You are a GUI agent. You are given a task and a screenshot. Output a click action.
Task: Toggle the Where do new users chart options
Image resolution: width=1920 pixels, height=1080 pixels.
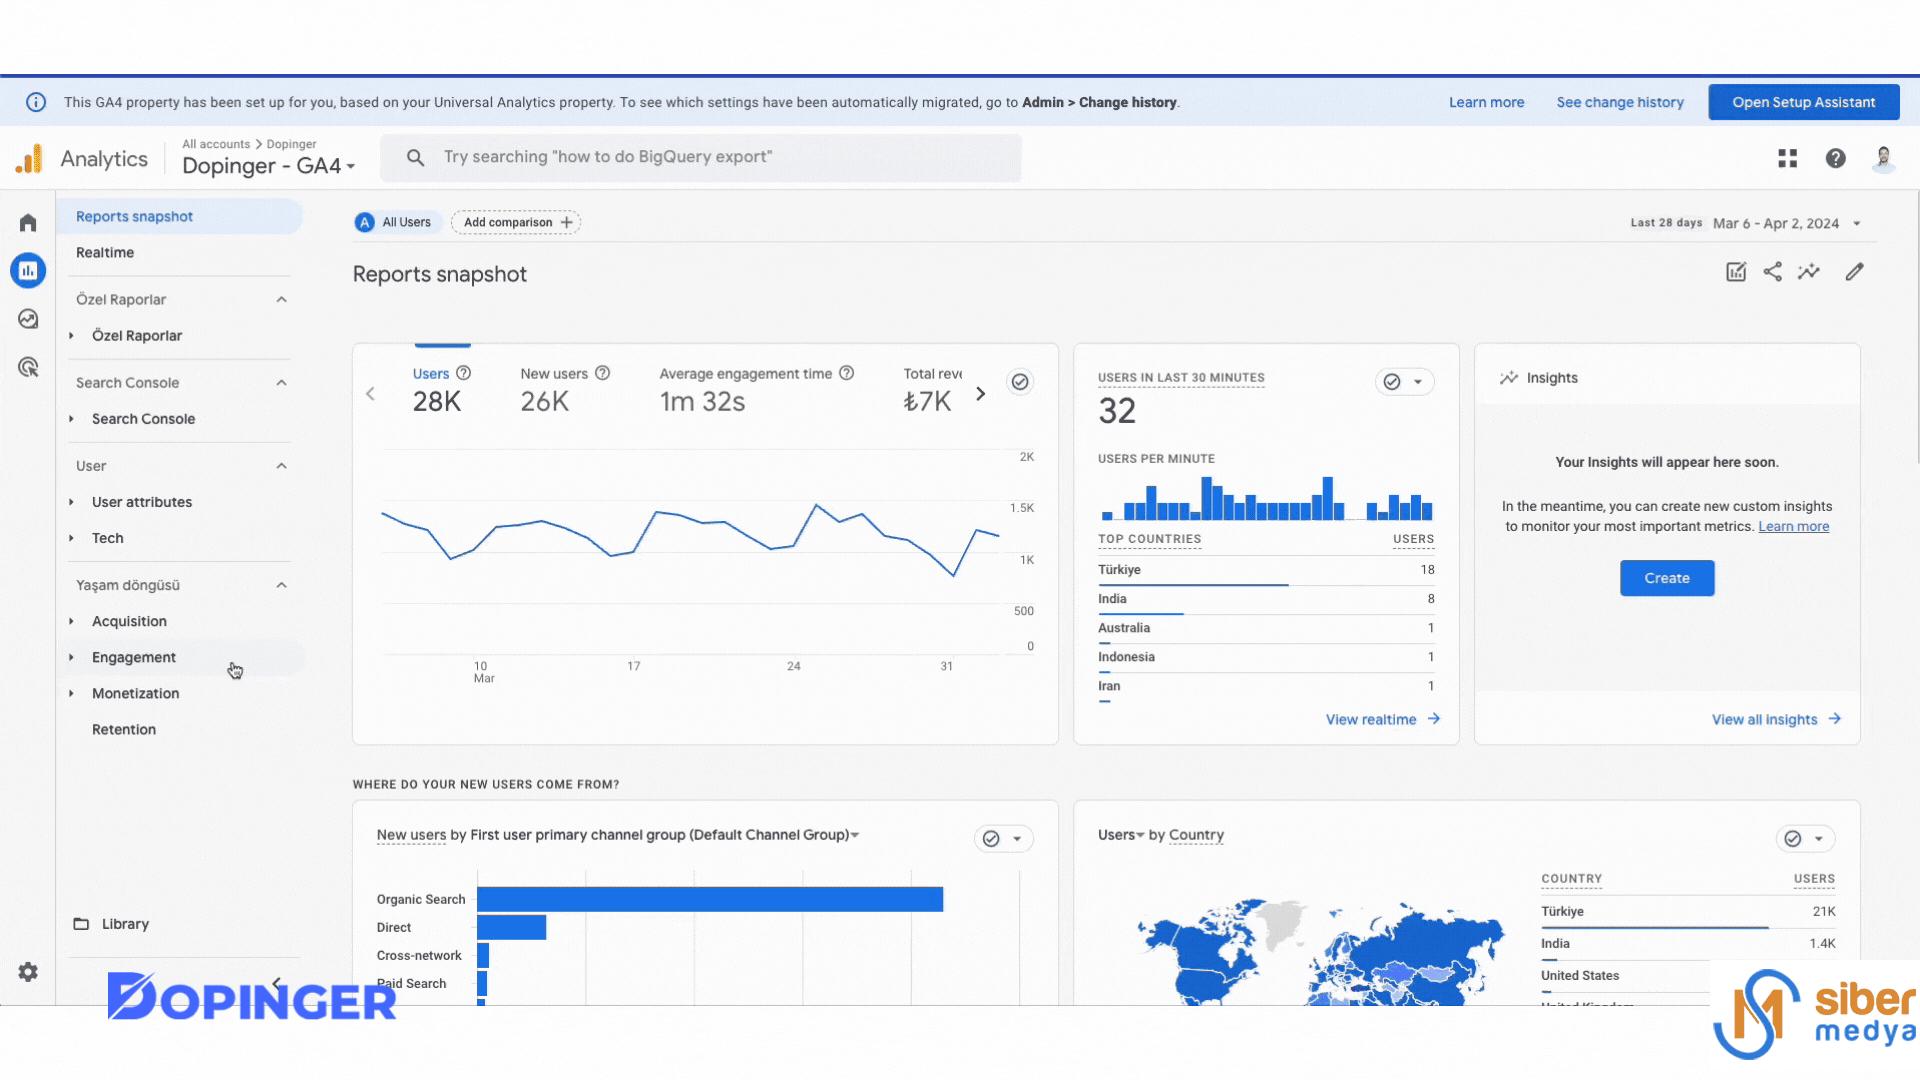point(1018,837)
